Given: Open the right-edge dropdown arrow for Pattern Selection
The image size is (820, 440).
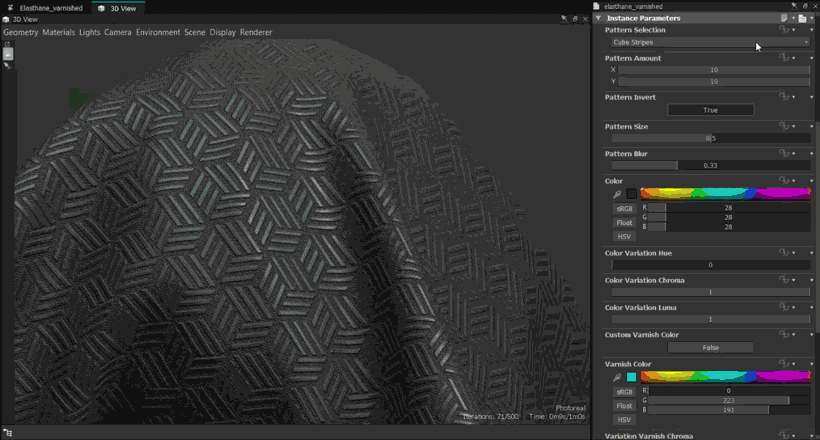Looking at the screenshot, I should coord(812,30).
